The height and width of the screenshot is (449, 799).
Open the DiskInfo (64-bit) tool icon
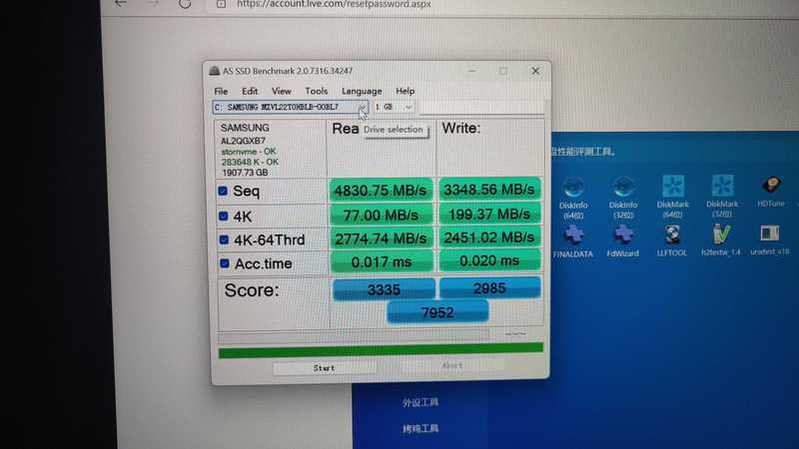(x=573, y=188)
